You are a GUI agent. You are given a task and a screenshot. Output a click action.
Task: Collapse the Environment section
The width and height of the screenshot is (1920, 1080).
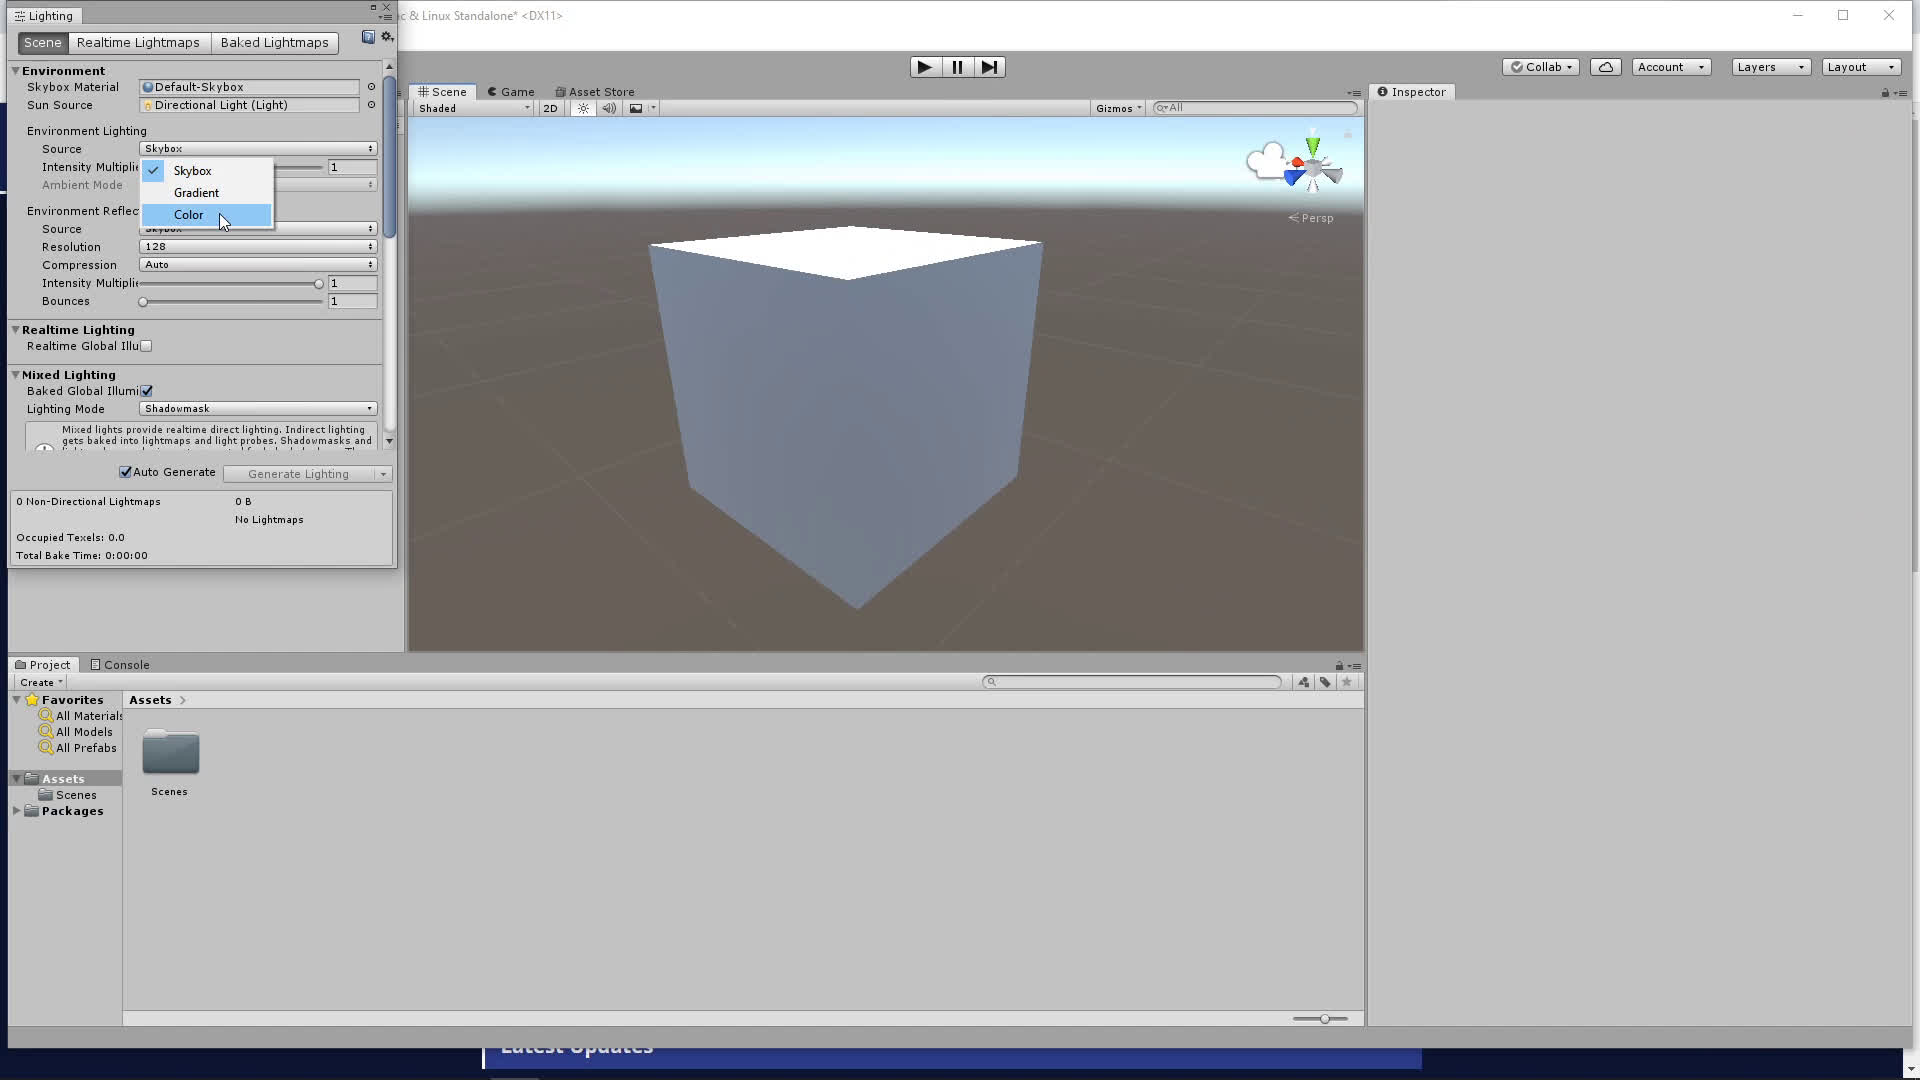(16, 71)
